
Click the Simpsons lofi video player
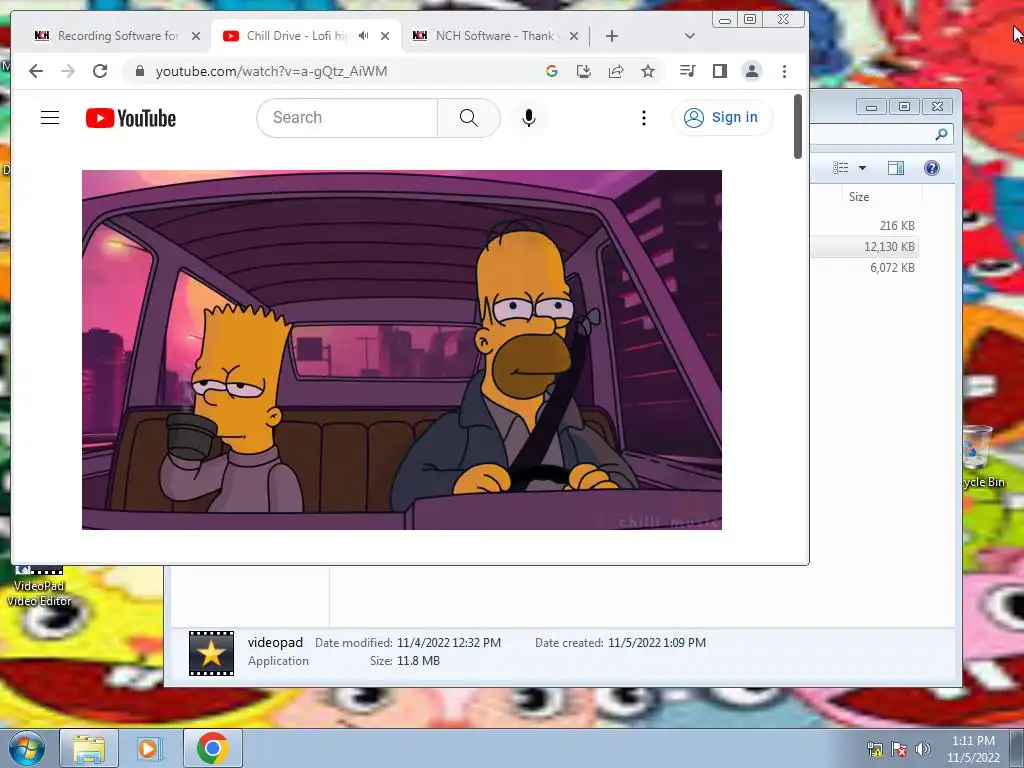[x=402, y=349]
